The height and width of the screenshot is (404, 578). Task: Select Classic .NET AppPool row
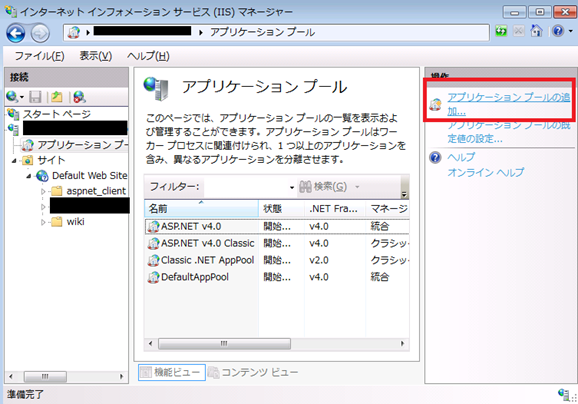point(277,260)
